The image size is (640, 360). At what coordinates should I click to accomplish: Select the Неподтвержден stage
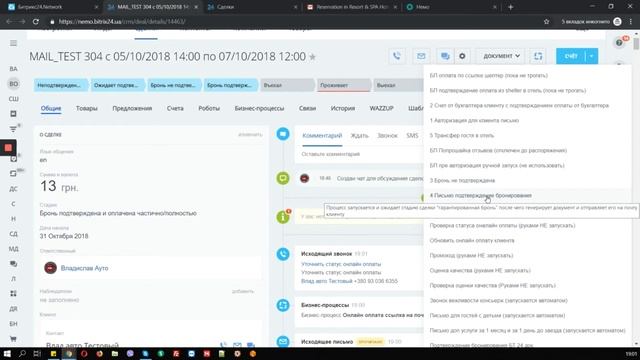[60, 85]
